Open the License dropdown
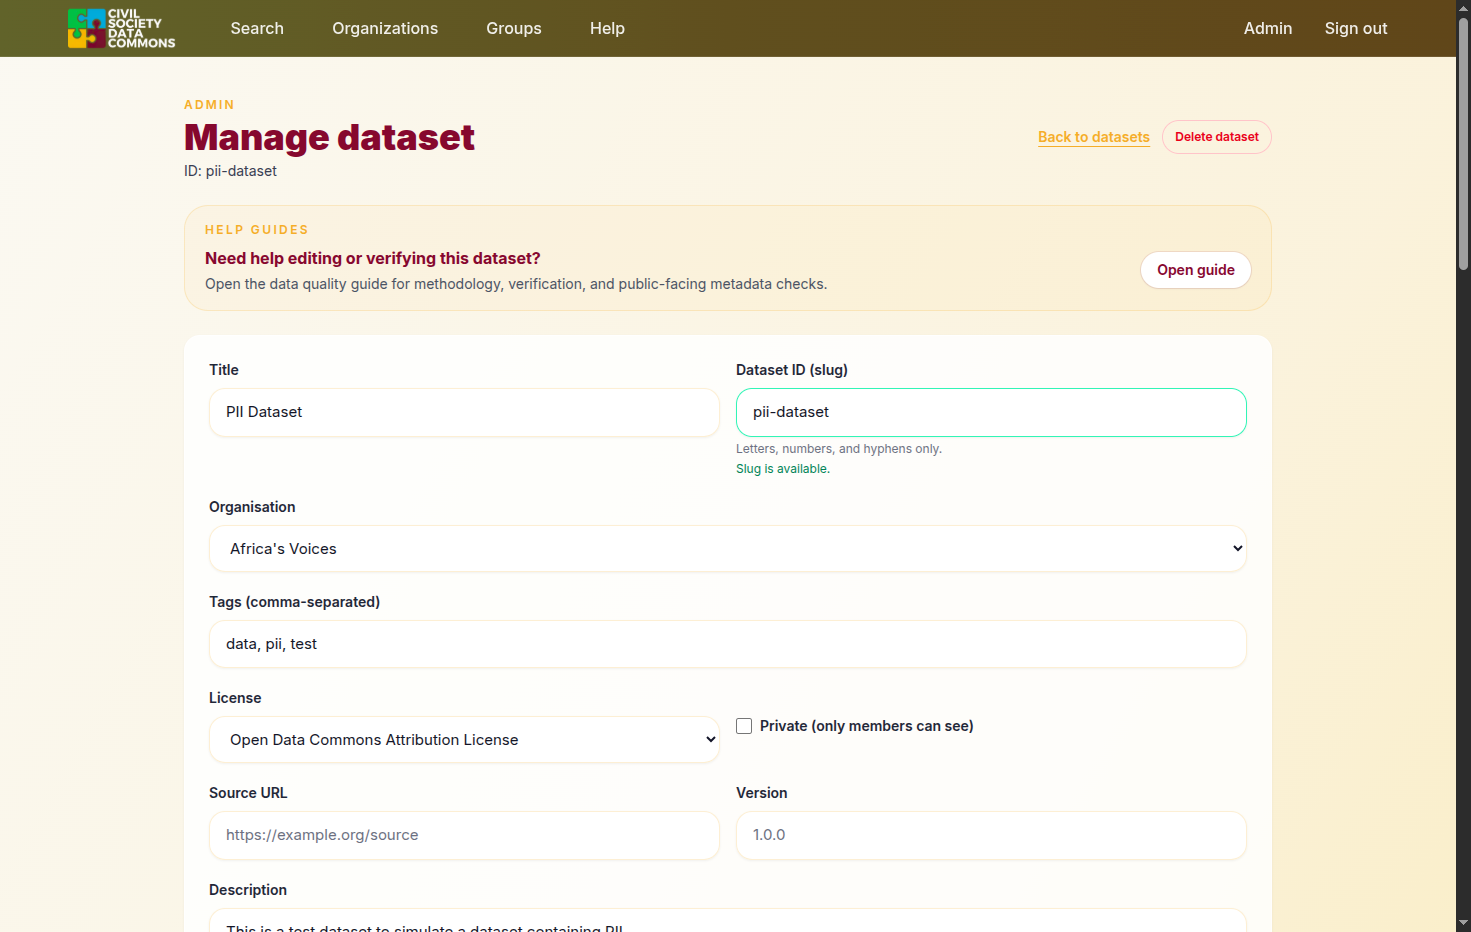This screenshot has width=1471, height=932. (464, 740)
